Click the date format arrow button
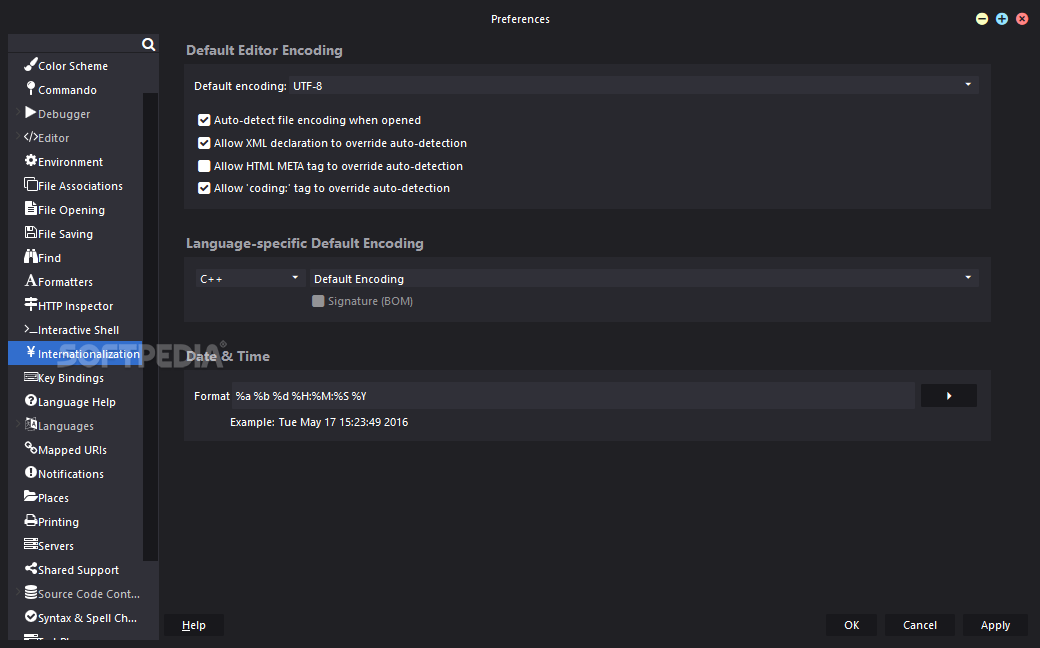 tap(948, 396)
